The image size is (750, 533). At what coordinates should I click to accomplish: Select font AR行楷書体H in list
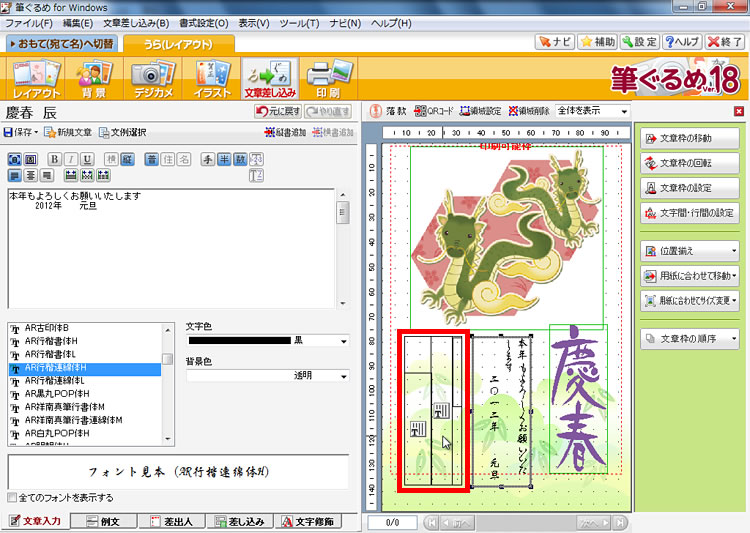click(85, 341)
